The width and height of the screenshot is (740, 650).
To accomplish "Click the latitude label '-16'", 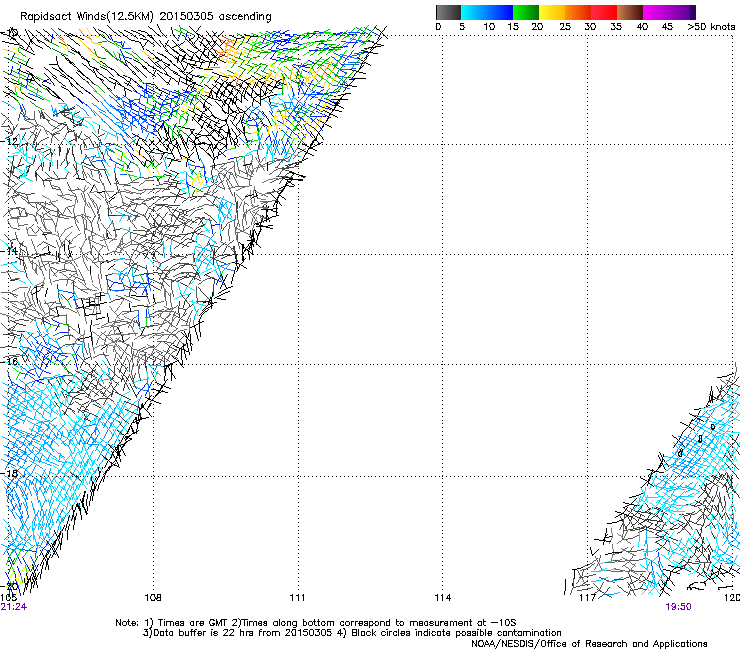I will 11,362.
